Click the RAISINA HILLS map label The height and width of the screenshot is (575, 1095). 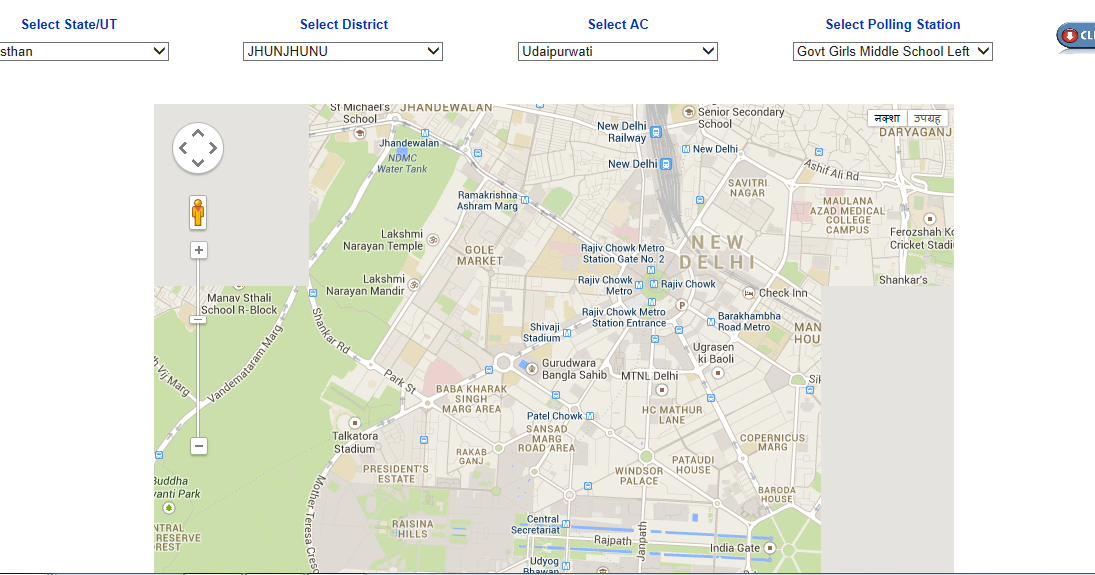coord(413,529)
